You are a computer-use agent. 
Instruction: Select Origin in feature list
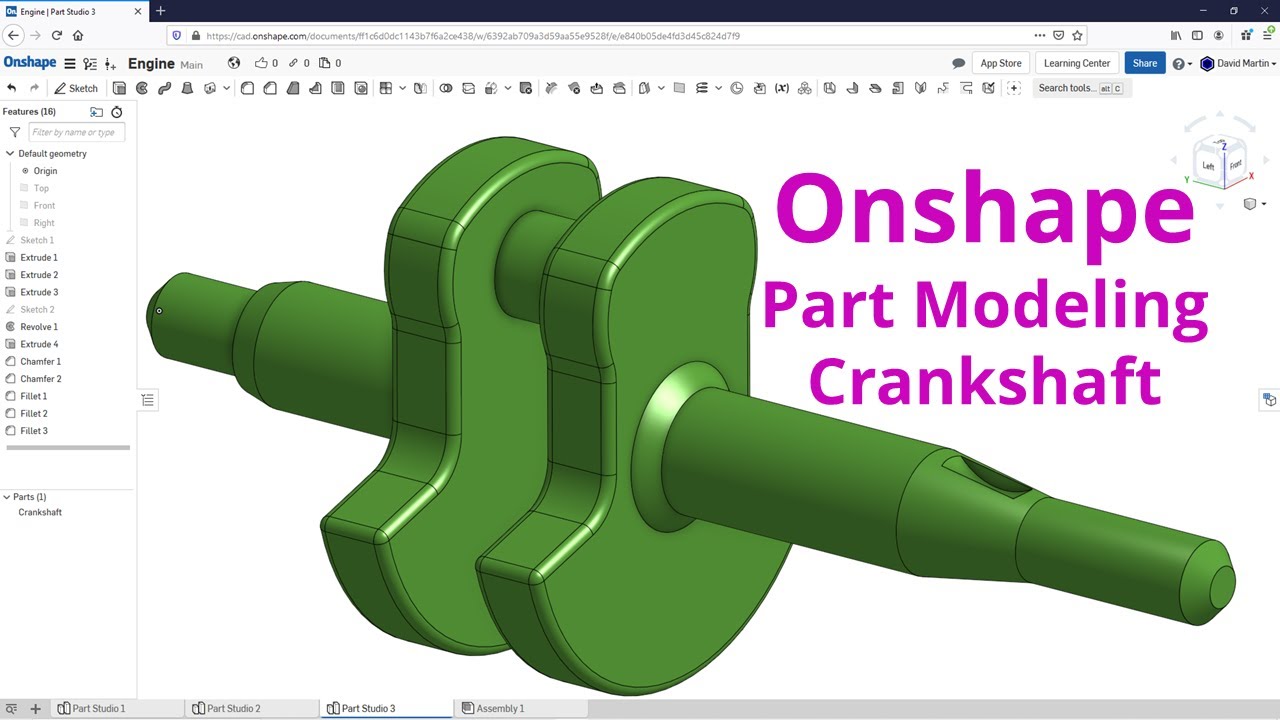(x=45, y=171)
